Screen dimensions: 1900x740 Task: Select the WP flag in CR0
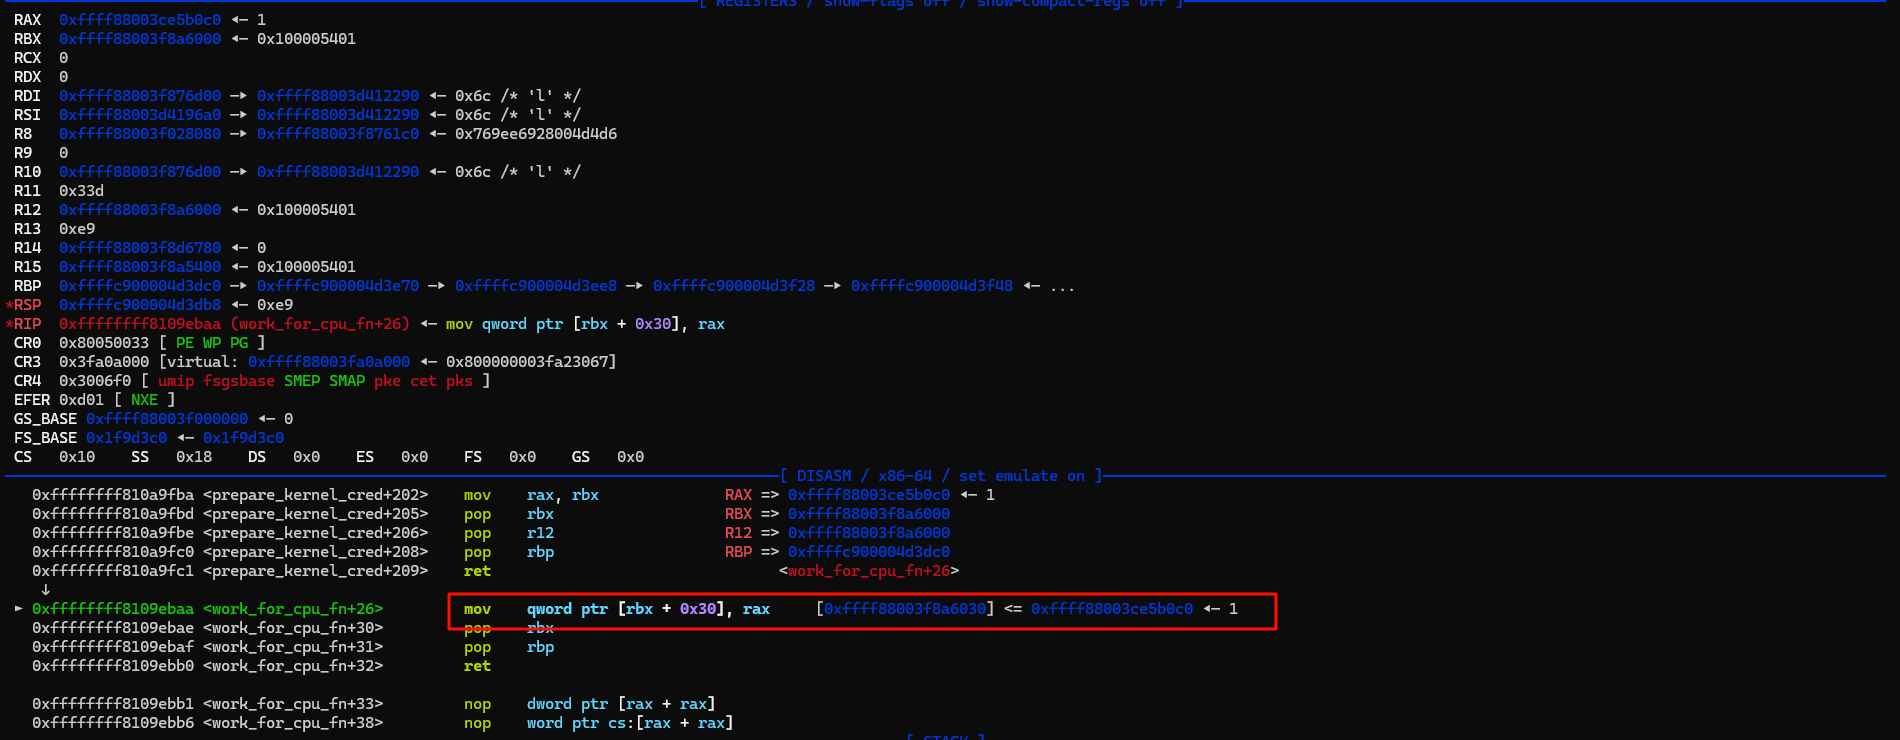tap(212, 343)
